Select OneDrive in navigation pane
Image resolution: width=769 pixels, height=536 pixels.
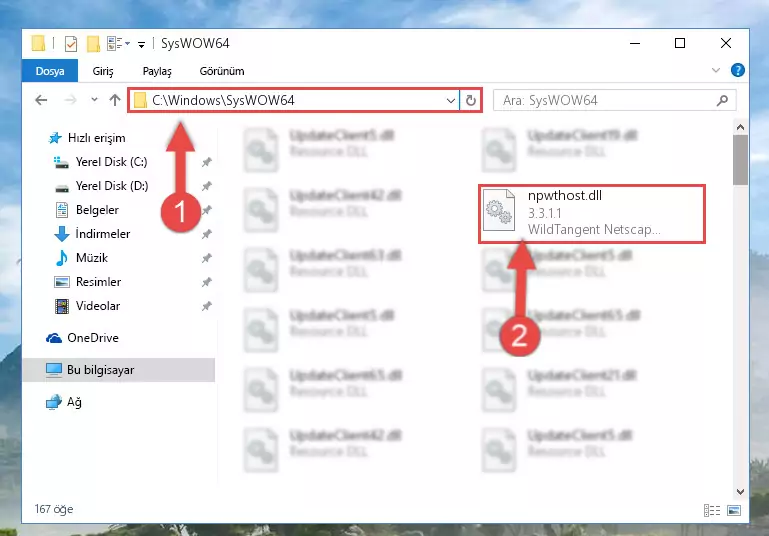point(82,338)
